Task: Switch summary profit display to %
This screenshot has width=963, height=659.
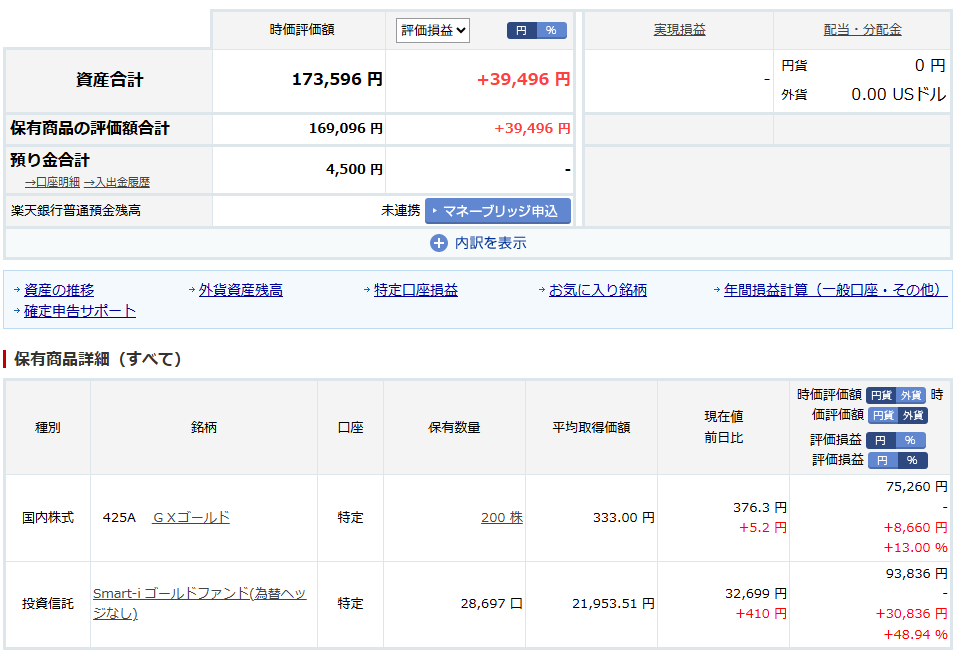Action: click(551, 30)
